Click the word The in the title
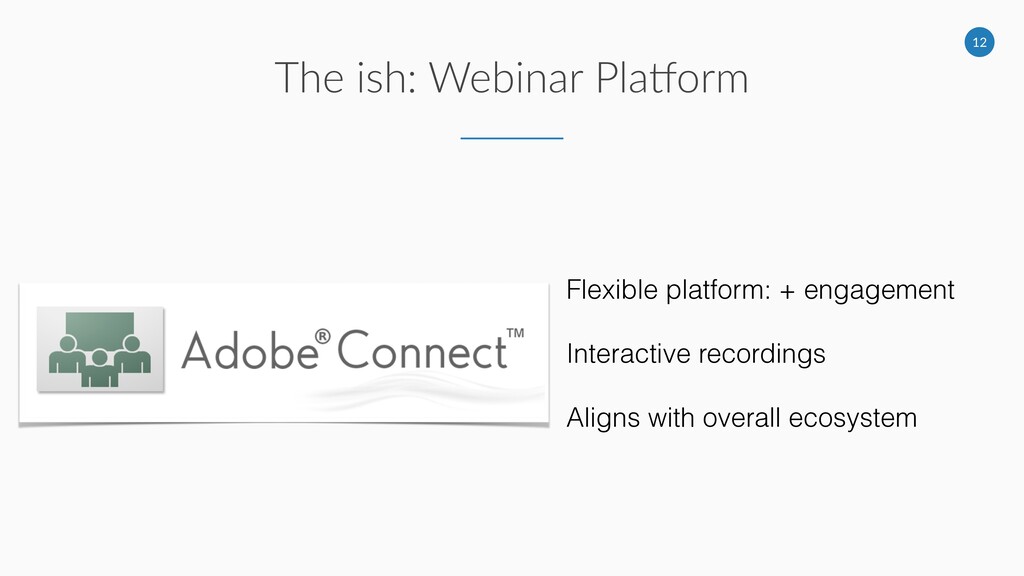 click(309, 78)
